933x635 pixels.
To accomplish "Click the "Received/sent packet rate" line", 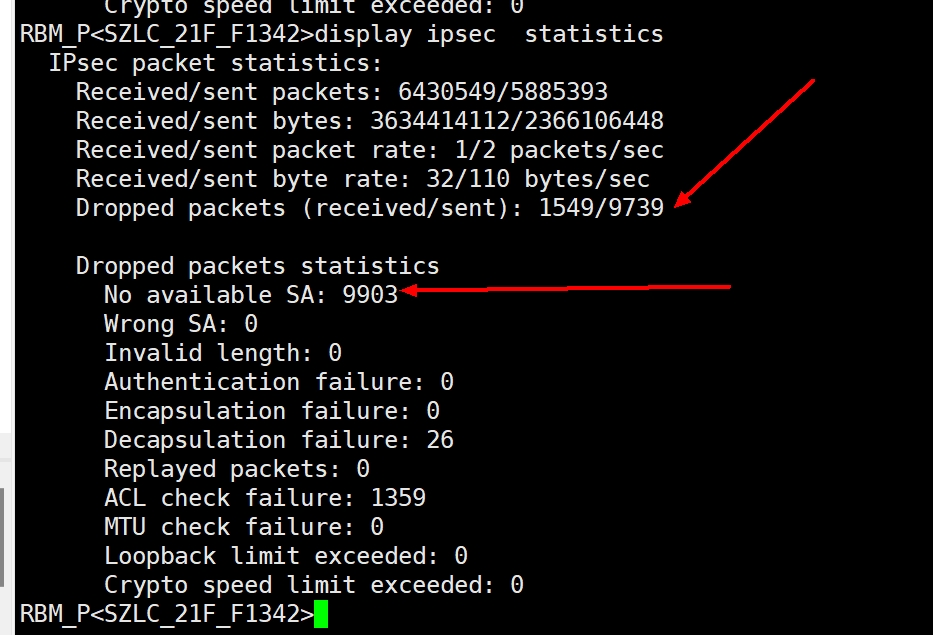I will (x=369, y=150).
